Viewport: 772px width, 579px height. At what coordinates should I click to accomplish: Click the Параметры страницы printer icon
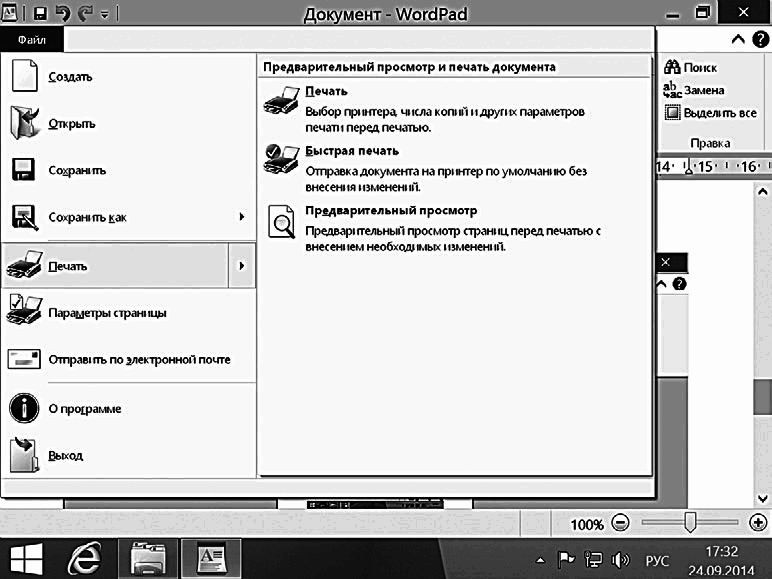(x=25, y=310)
